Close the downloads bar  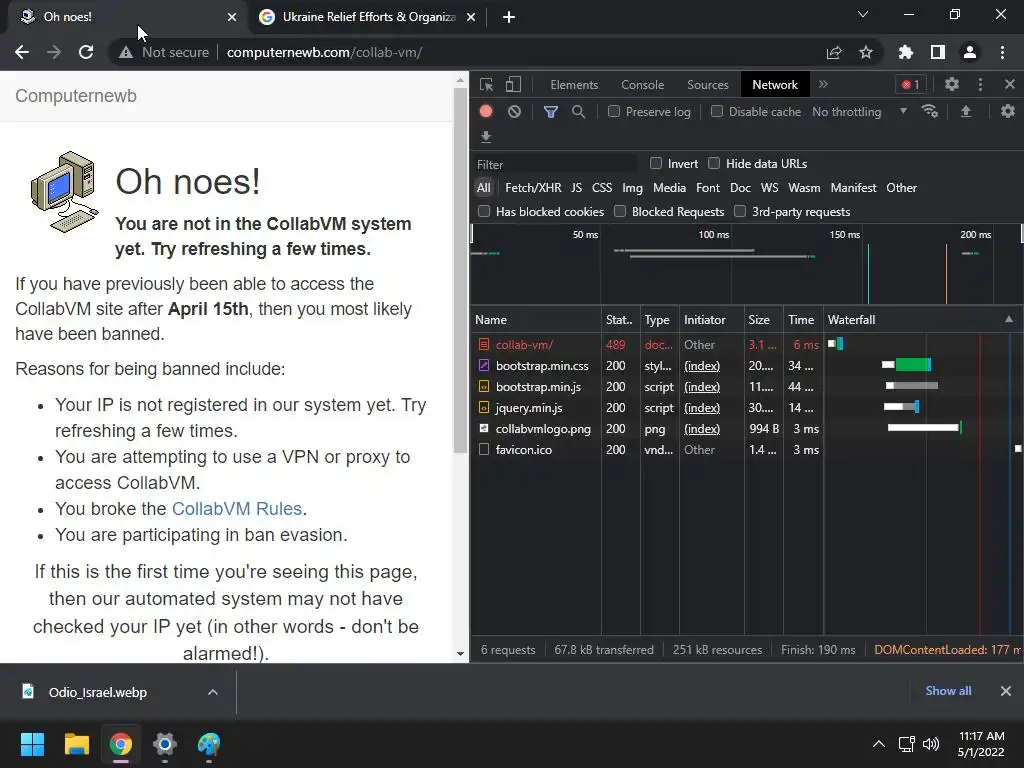click(1006, 691)
